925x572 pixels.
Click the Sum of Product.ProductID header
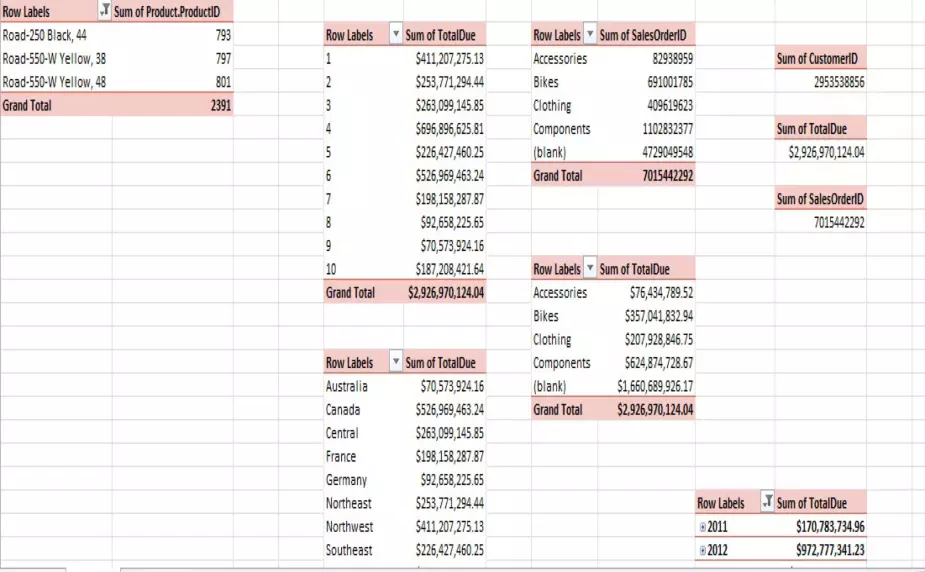[x=167, y=11]
